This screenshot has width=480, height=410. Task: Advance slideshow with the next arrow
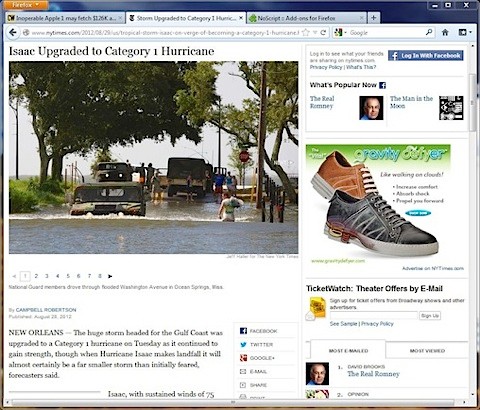pos(110,276)
